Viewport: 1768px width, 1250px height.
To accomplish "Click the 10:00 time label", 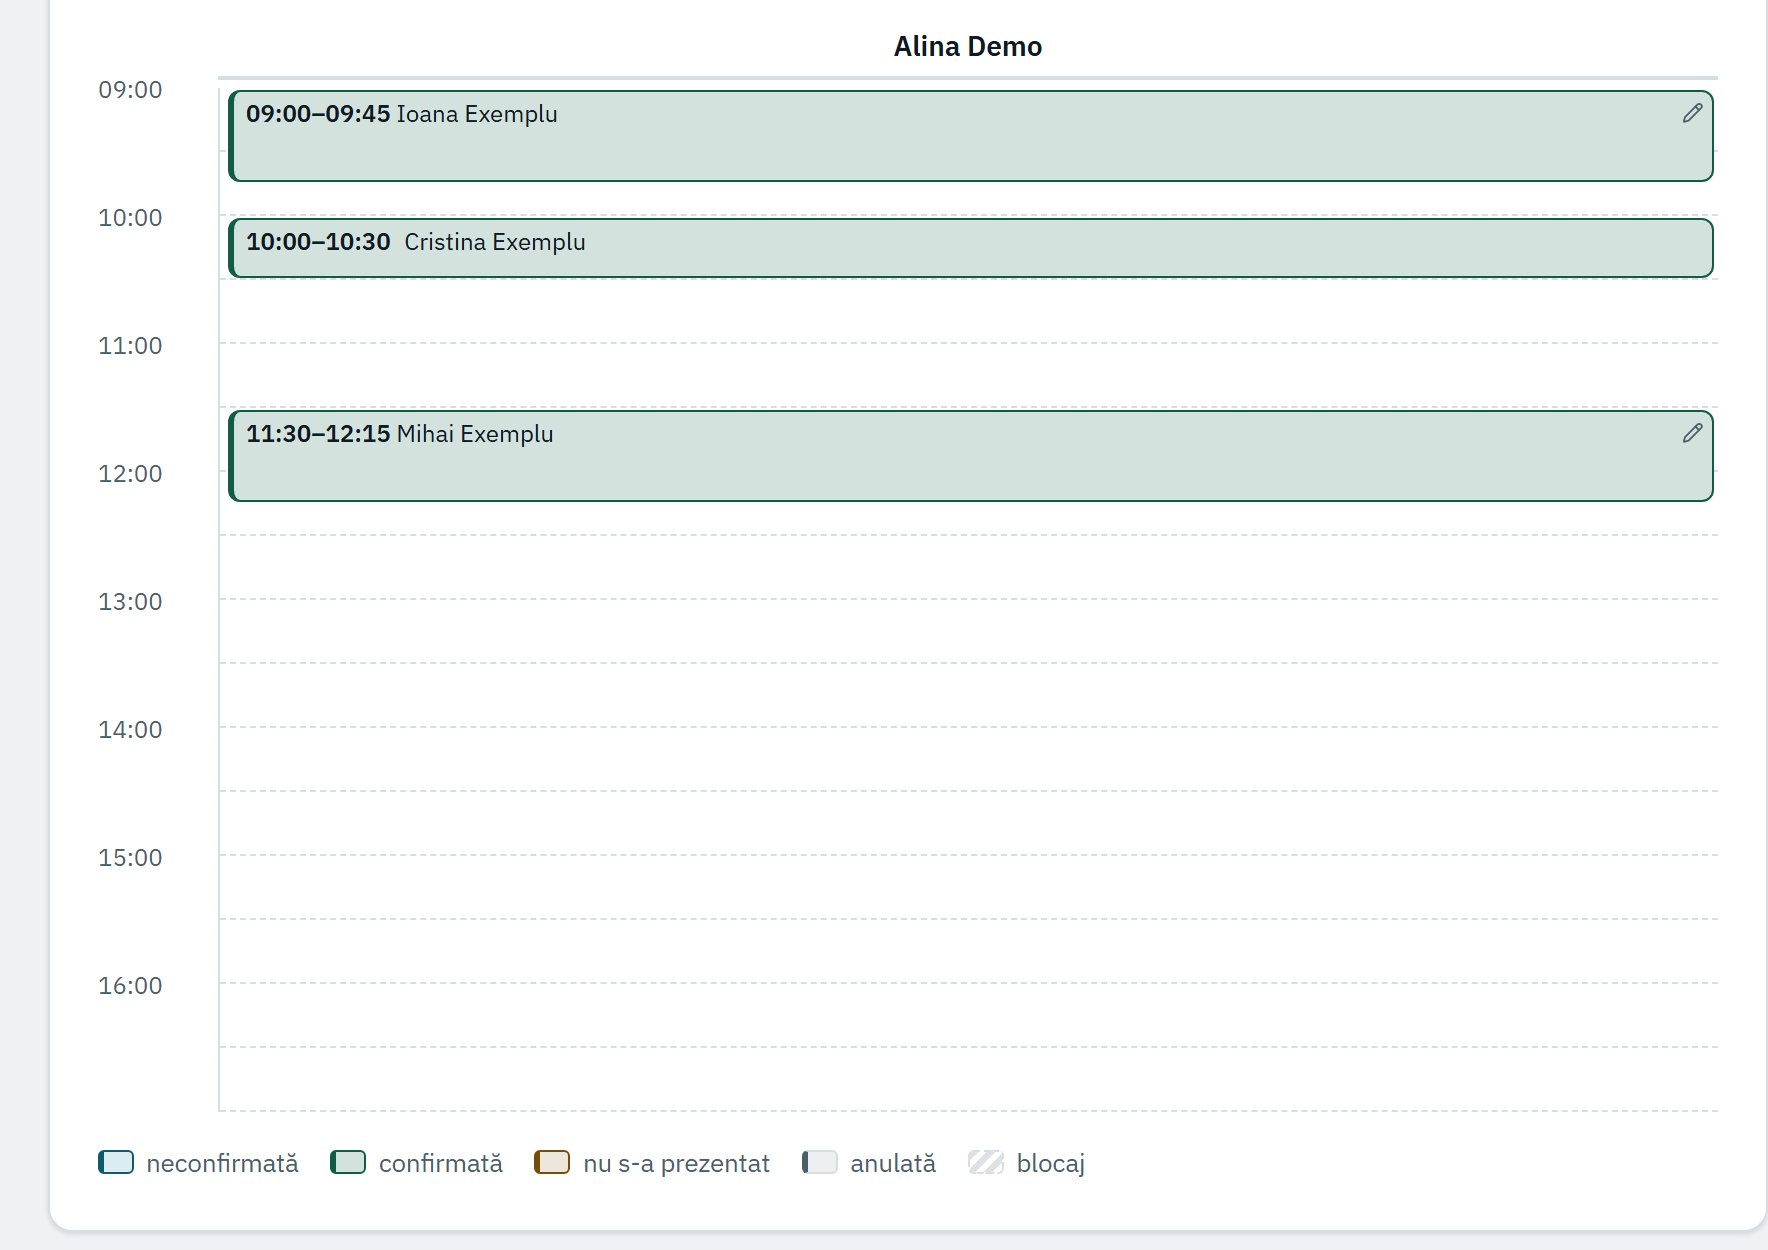I will click(x=130, y=218).
